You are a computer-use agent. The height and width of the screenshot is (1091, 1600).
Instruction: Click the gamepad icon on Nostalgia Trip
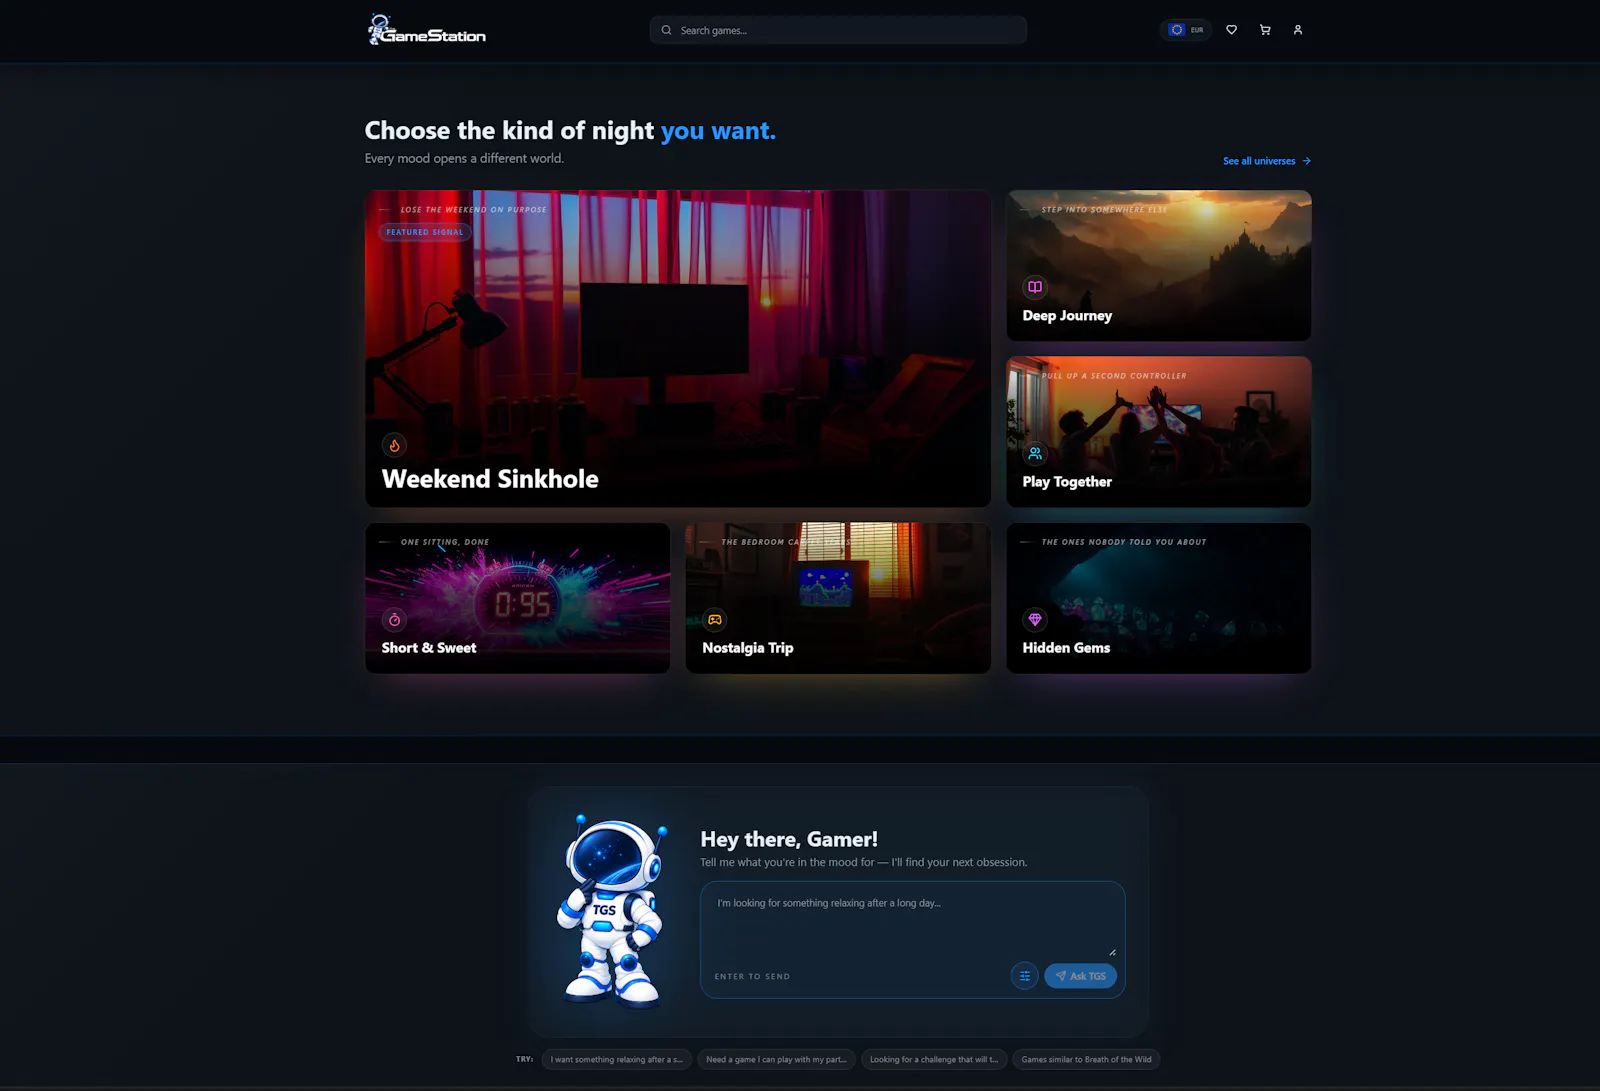tap(714, 620)
